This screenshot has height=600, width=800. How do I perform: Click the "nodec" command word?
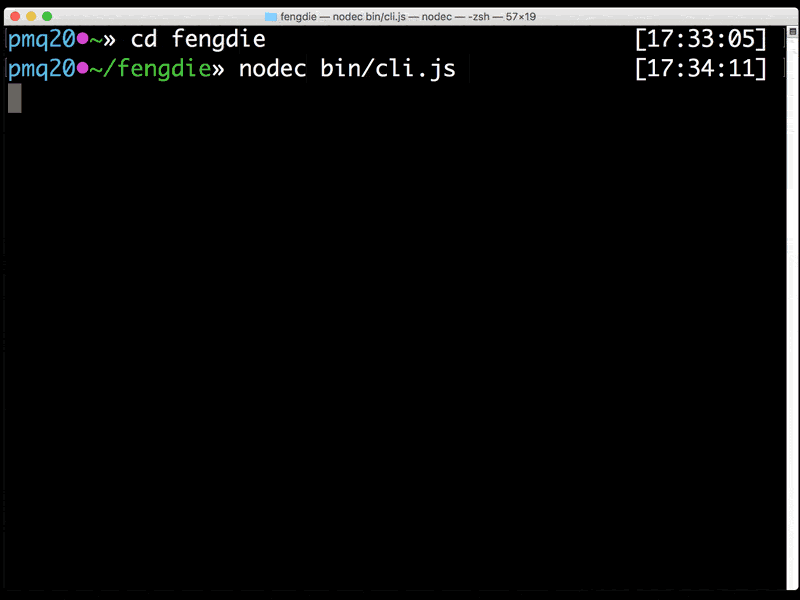[x=272, y=68]
